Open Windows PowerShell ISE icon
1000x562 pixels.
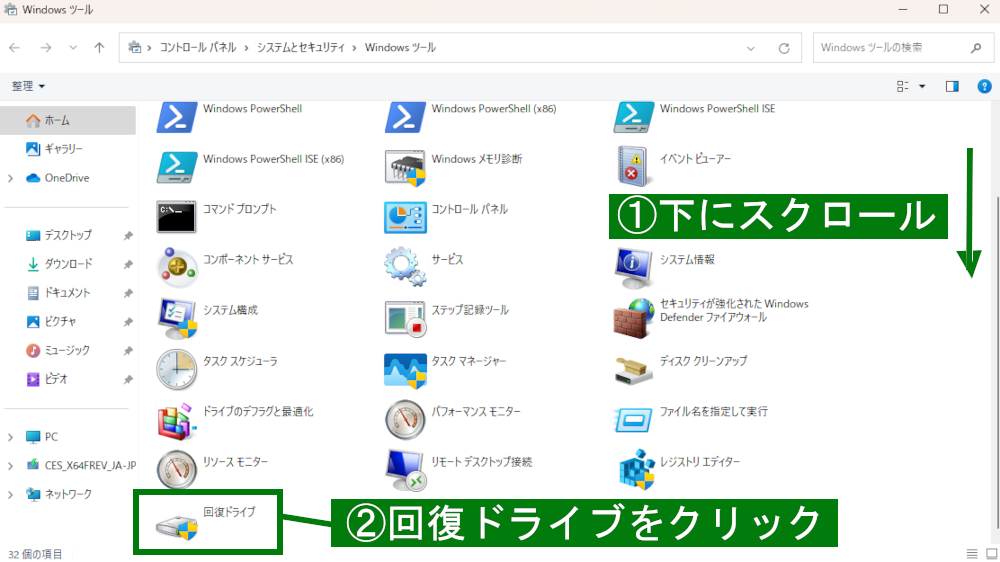633,117
